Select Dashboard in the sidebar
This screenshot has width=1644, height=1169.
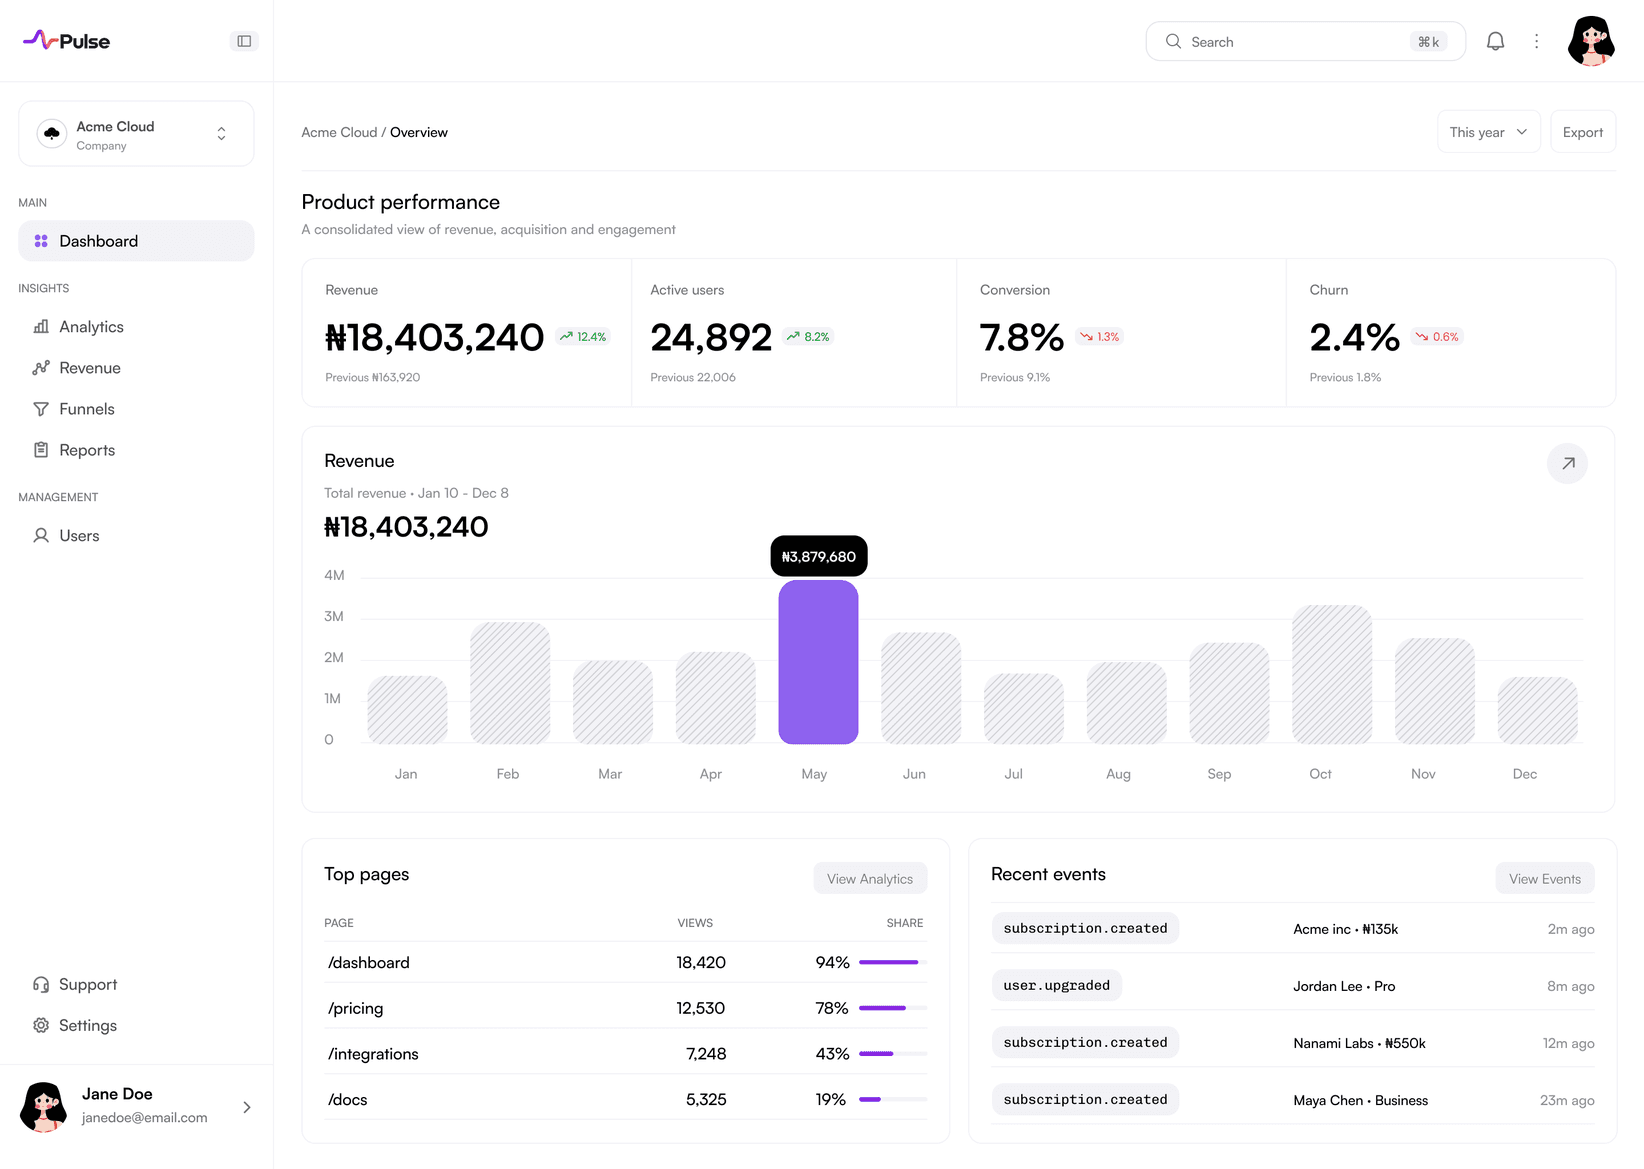click(x=136, y=241)
